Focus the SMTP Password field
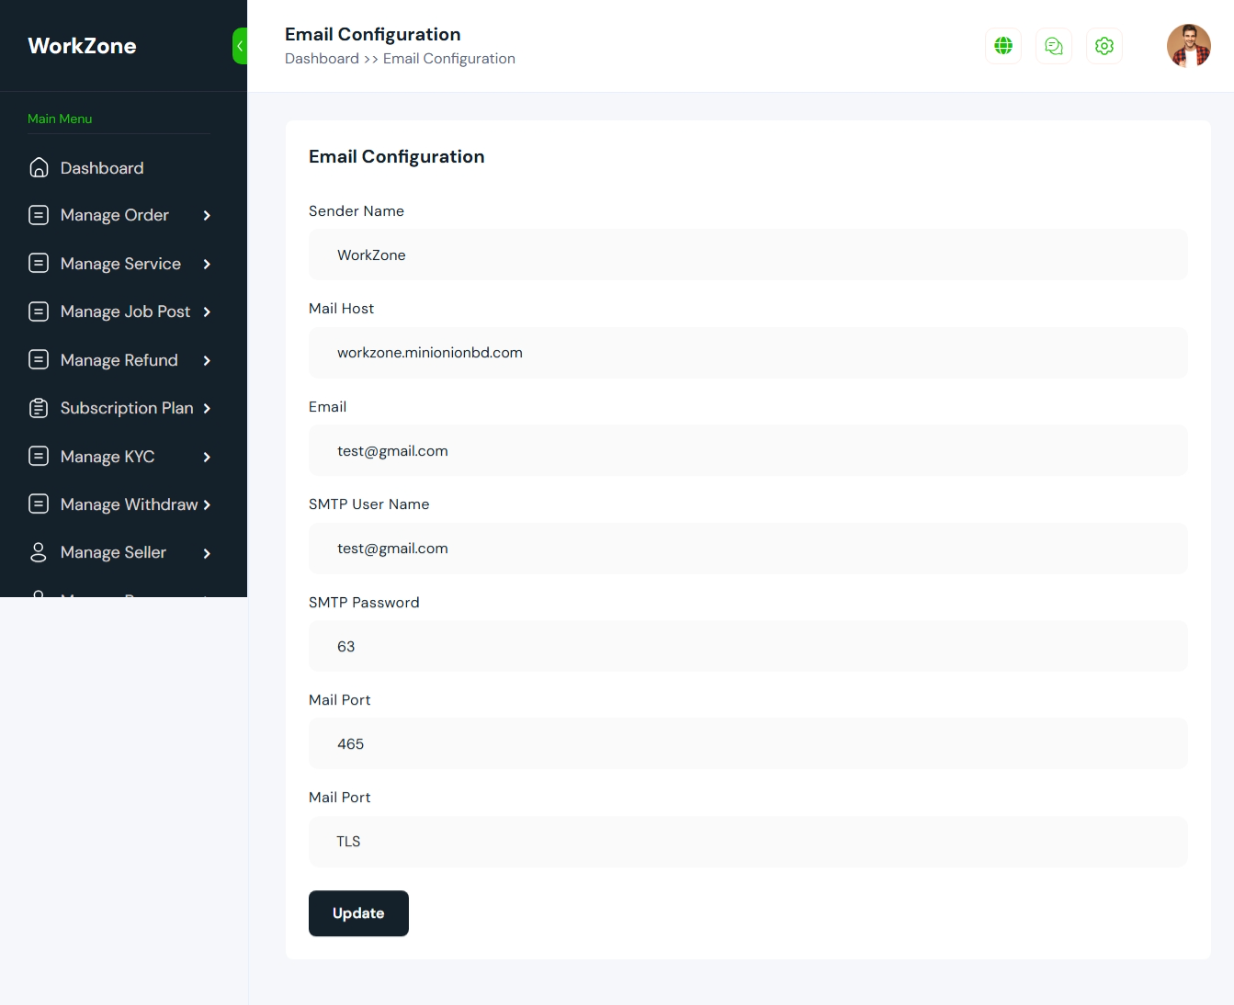The width and height of the screenshot is (1234, 1005). click(x=747, y=646)
